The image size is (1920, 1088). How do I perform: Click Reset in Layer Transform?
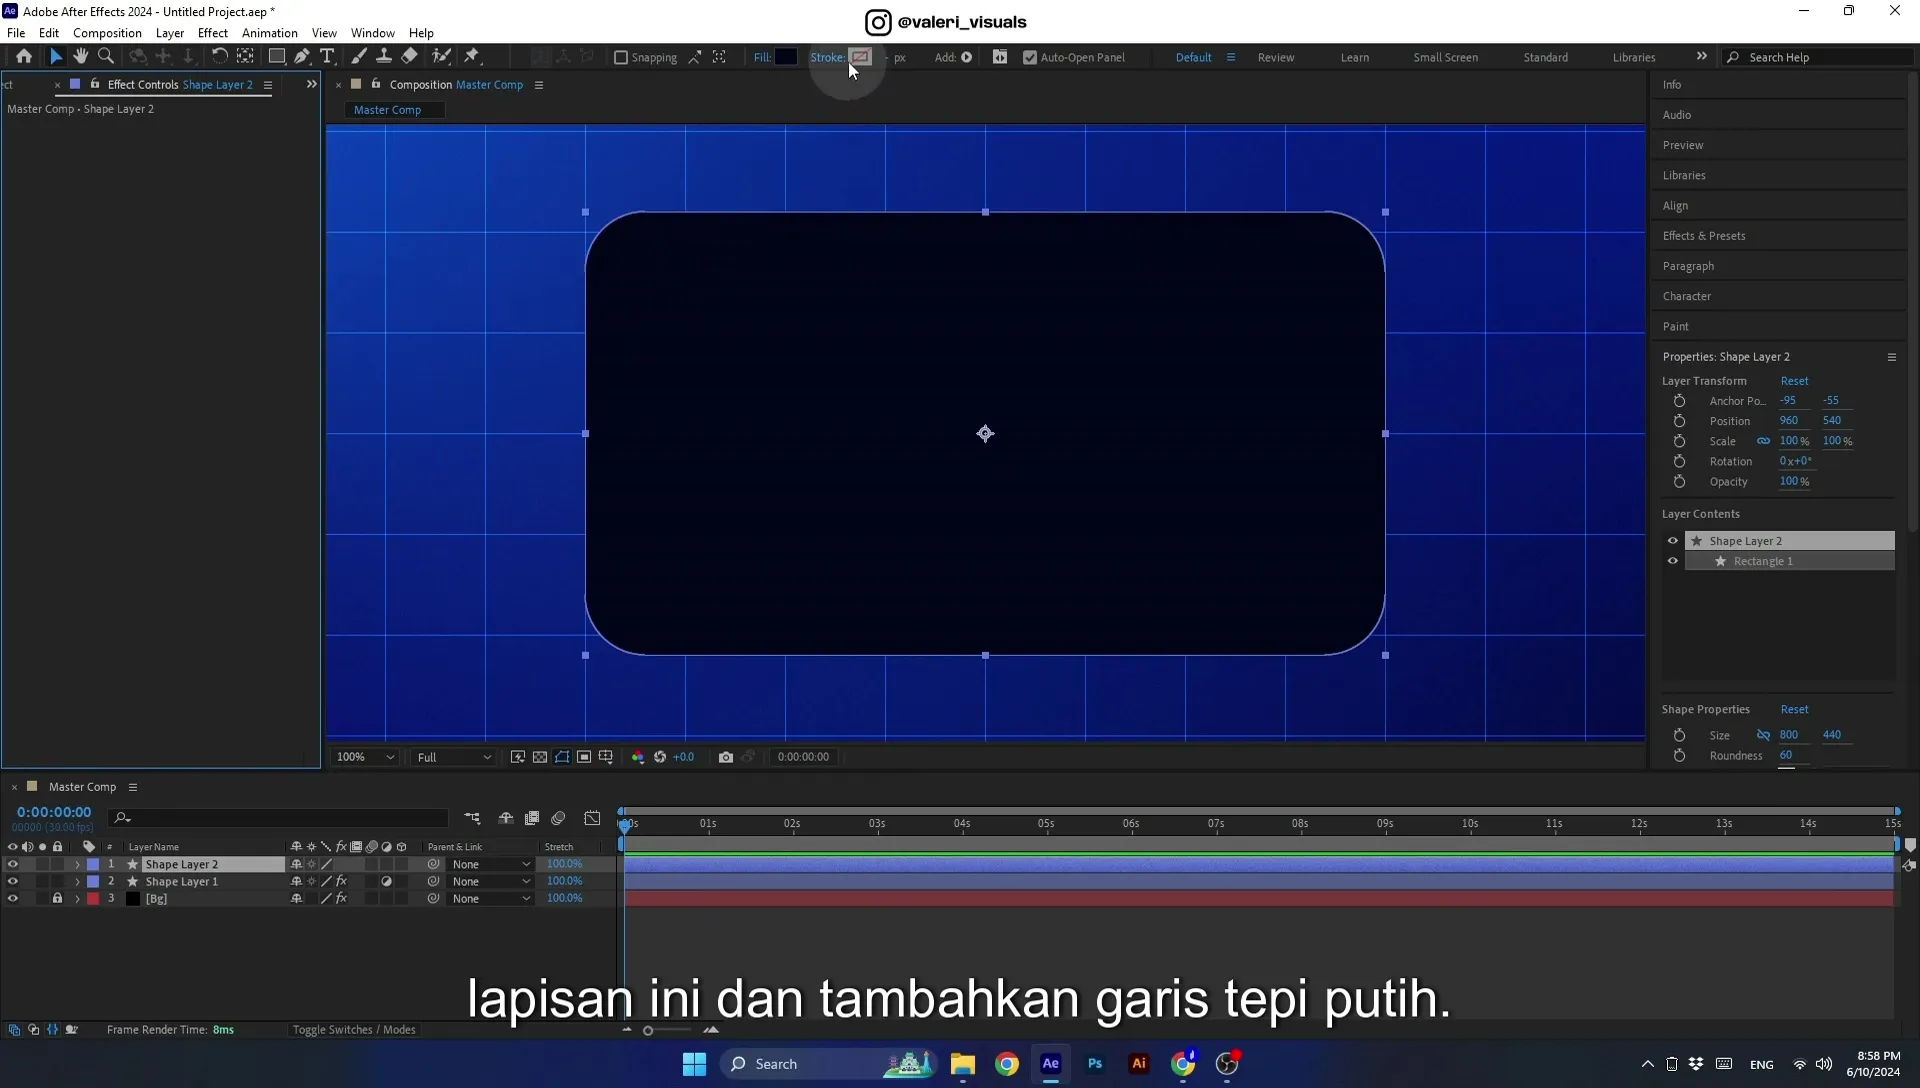pos(1794,381)
